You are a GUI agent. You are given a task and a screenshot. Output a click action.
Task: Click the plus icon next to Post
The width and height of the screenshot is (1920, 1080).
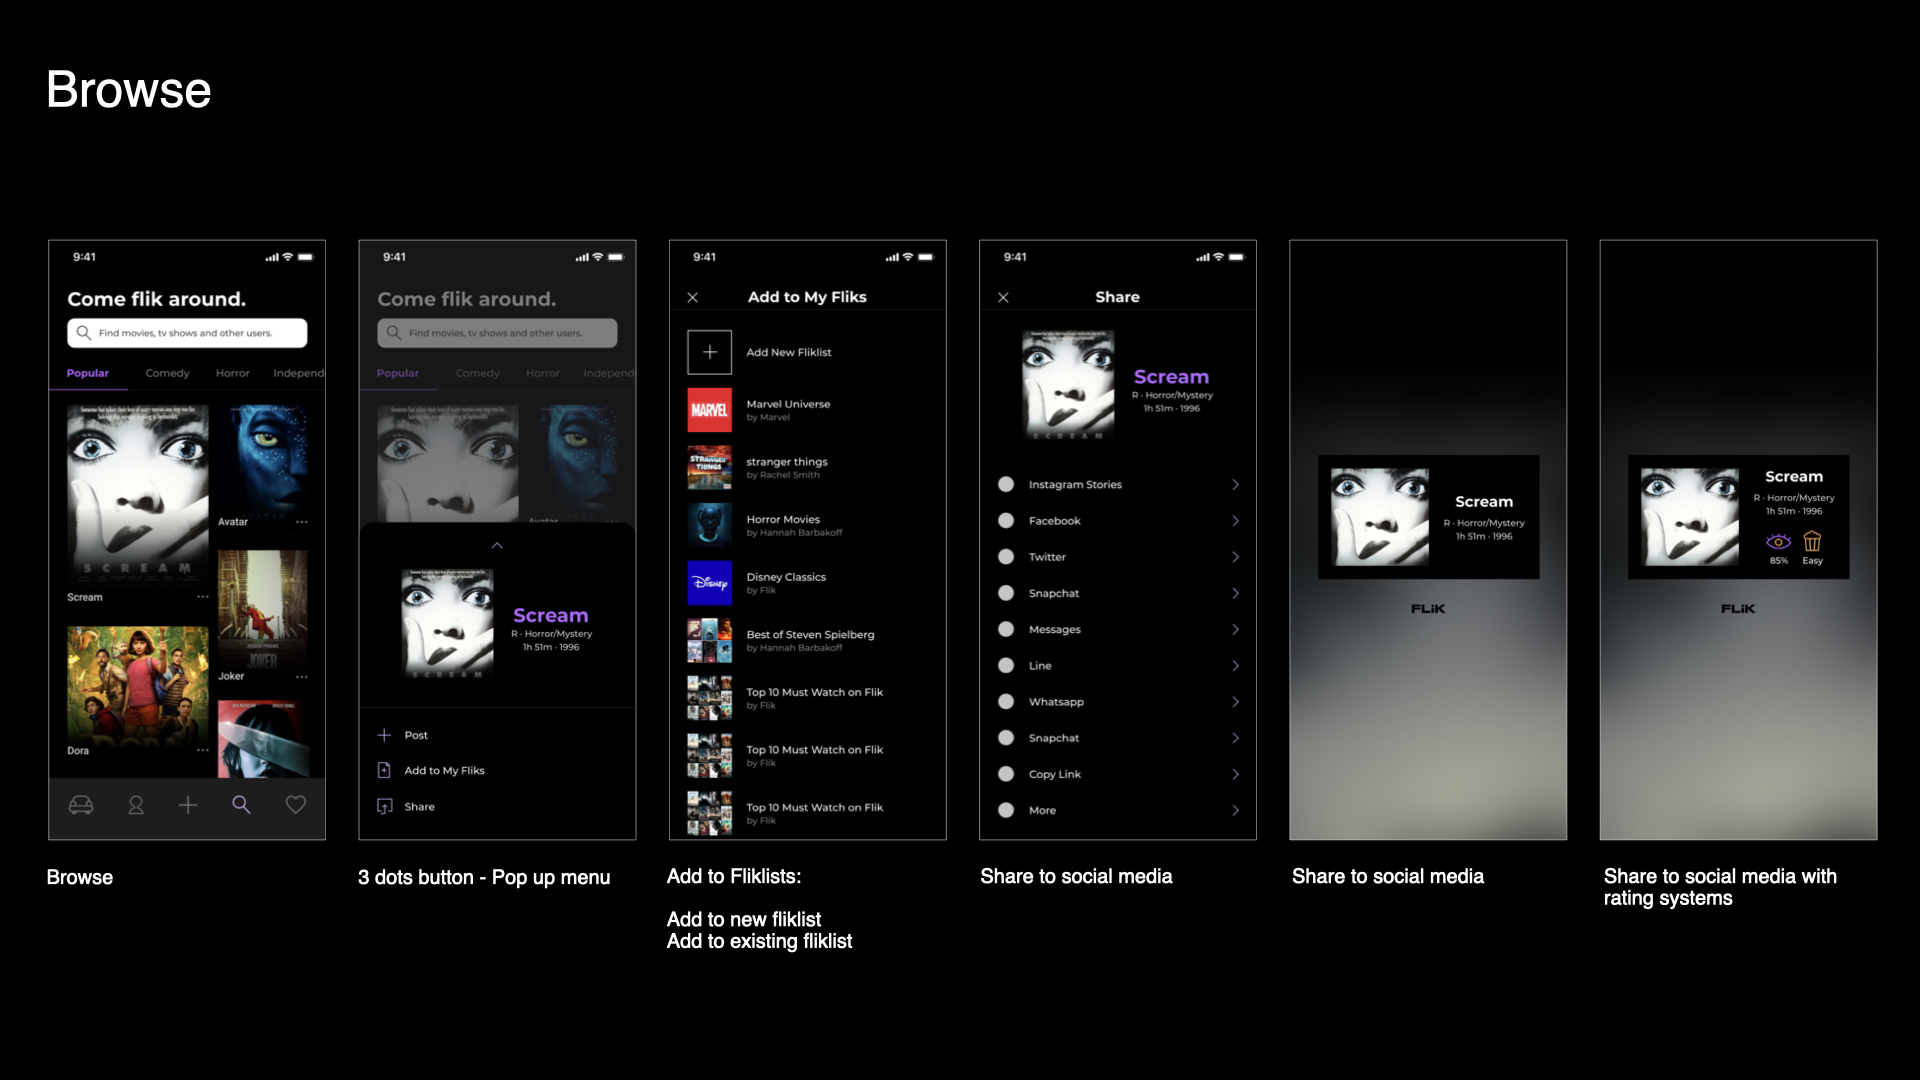point(384,735)
